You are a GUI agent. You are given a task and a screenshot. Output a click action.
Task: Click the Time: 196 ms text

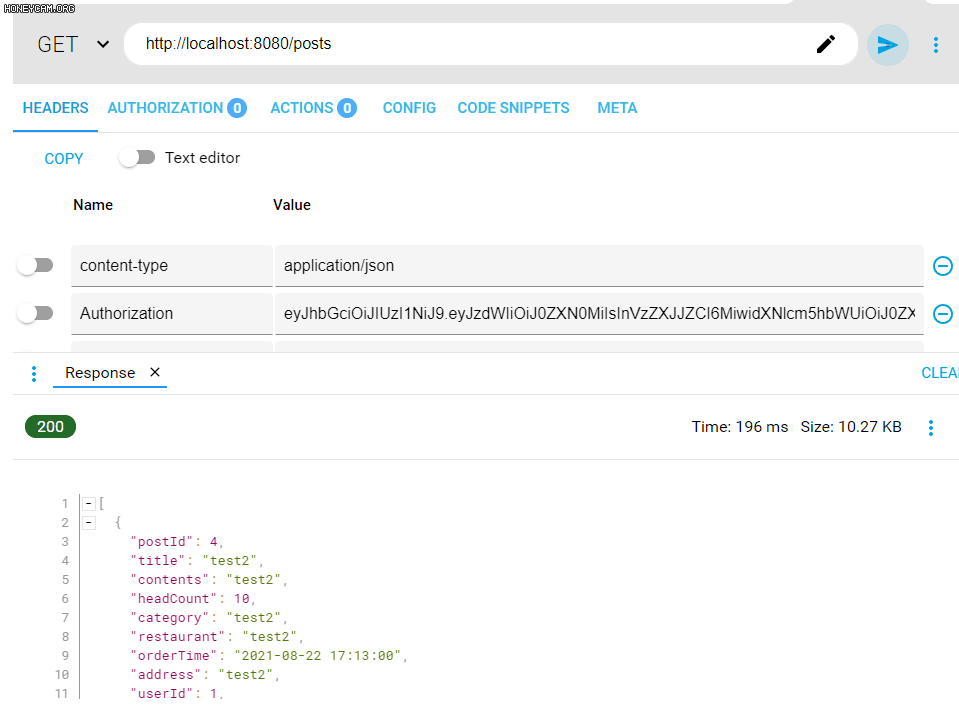click(x=739, y=427)
